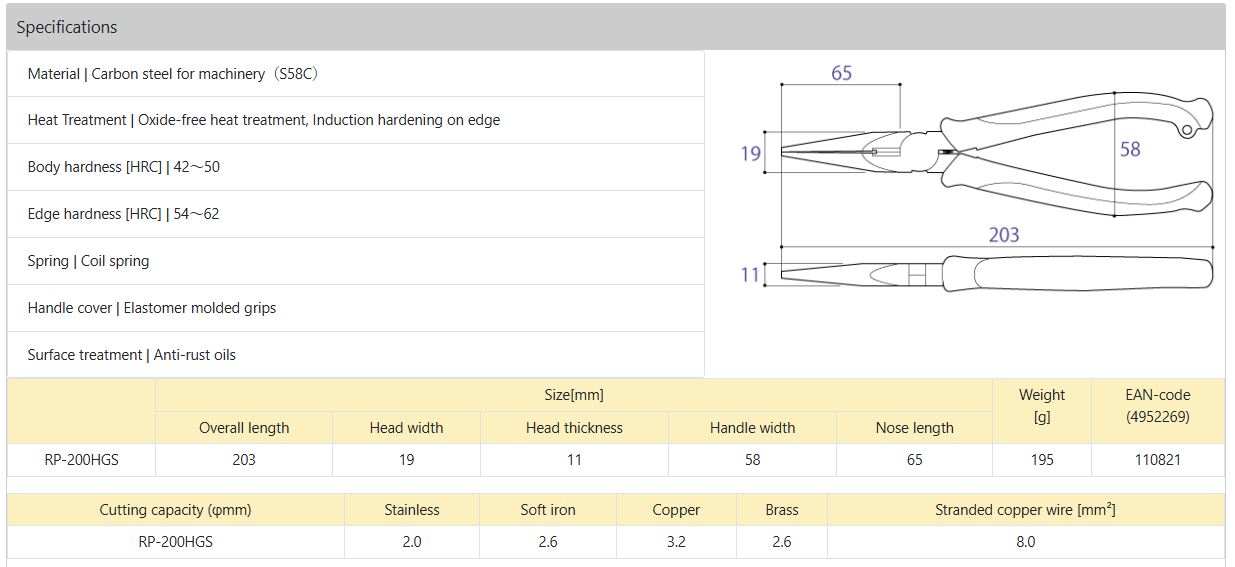Click the Specifications section header

[67, 27]
